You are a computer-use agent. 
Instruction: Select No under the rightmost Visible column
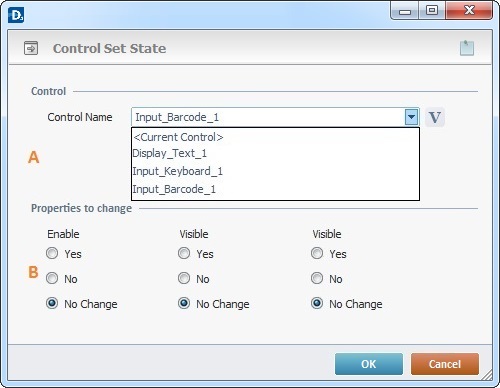tap(317, 278)
